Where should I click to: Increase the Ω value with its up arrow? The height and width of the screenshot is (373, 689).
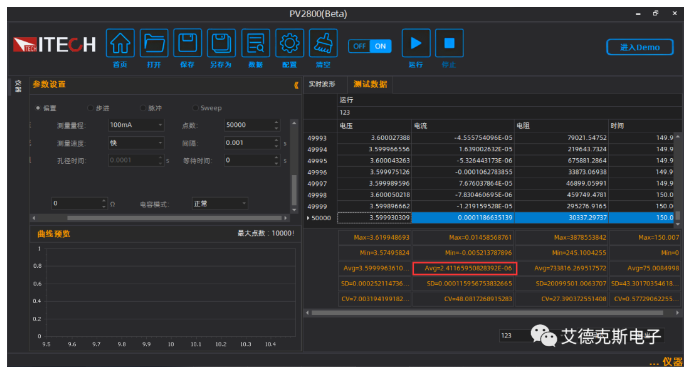pyautogui.click(x=104, y=201)
